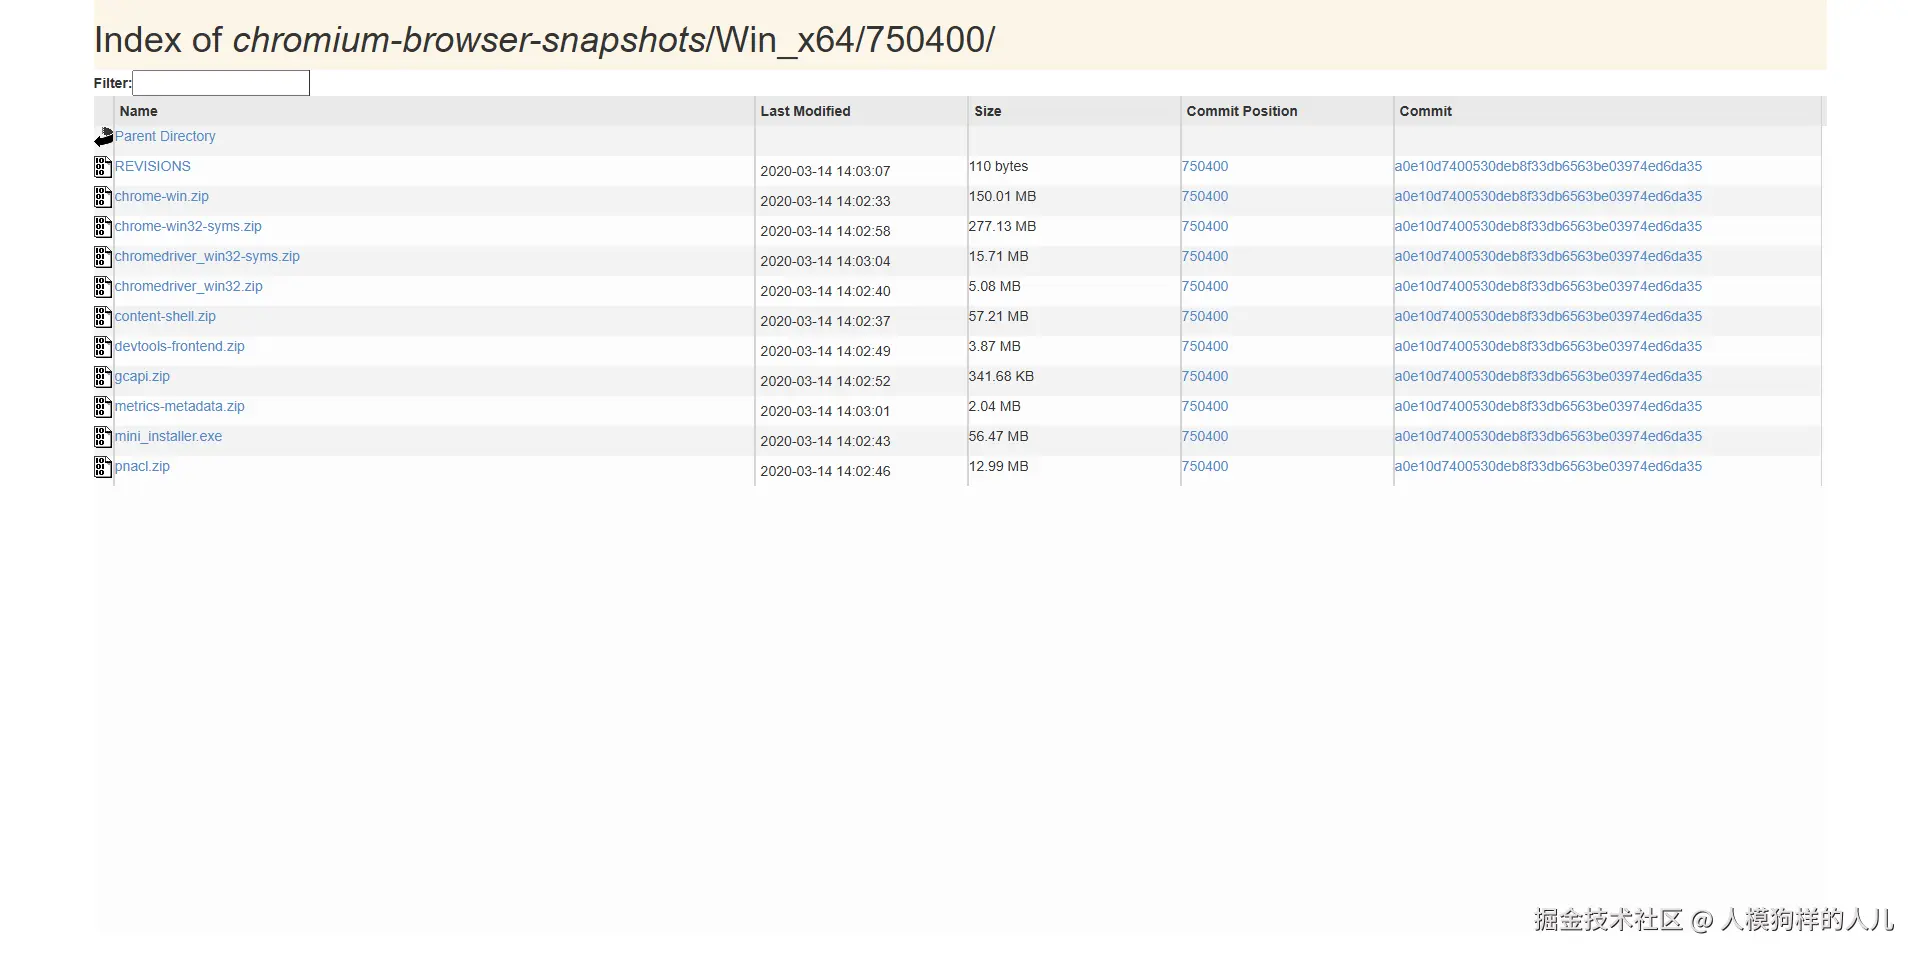Open commit position 750400 in mini_installer.exe row

pos(1205,436)
